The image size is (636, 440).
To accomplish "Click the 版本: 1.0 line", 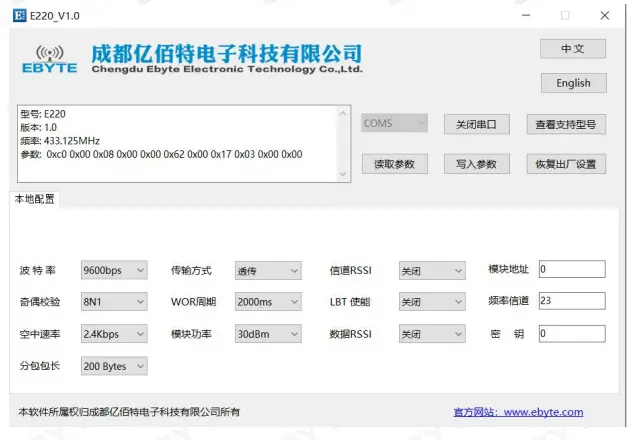I will coord(39,127).
